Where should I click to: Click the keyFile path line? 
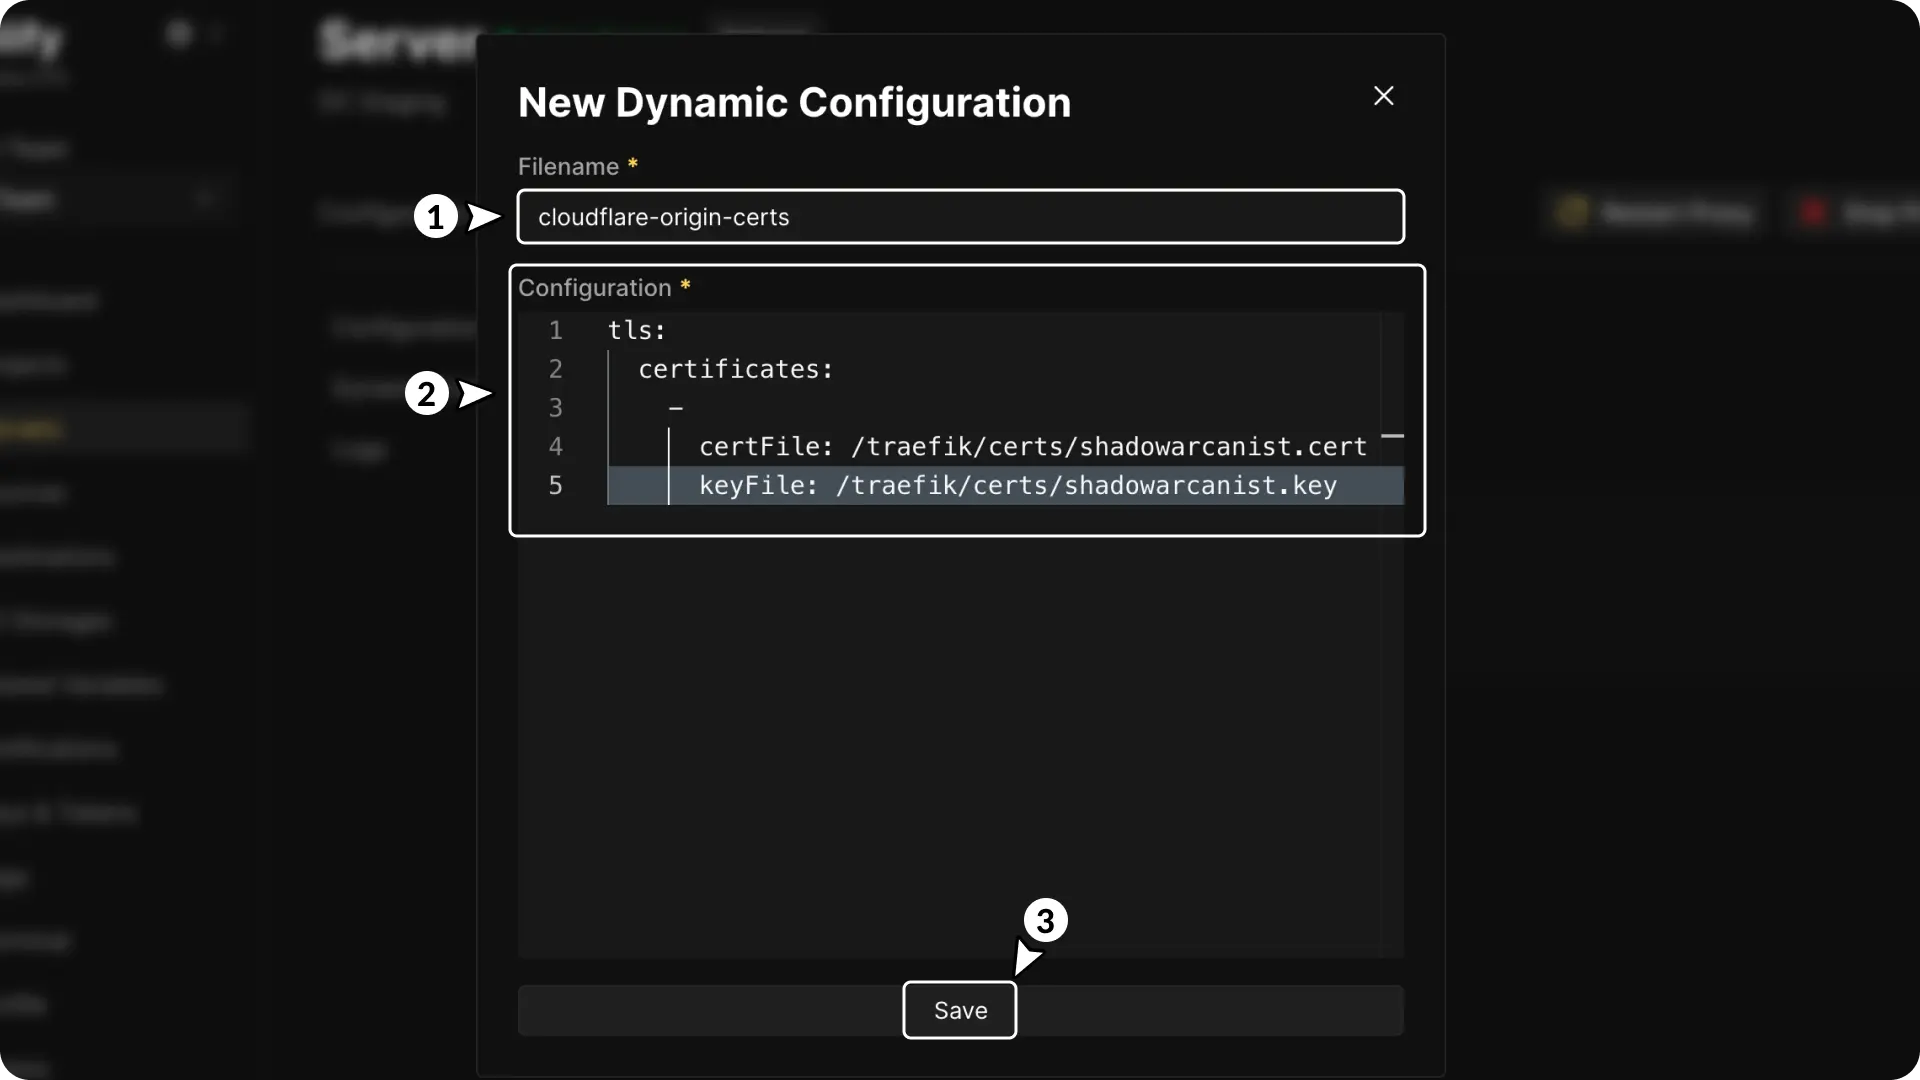[x=1017, y=485]
